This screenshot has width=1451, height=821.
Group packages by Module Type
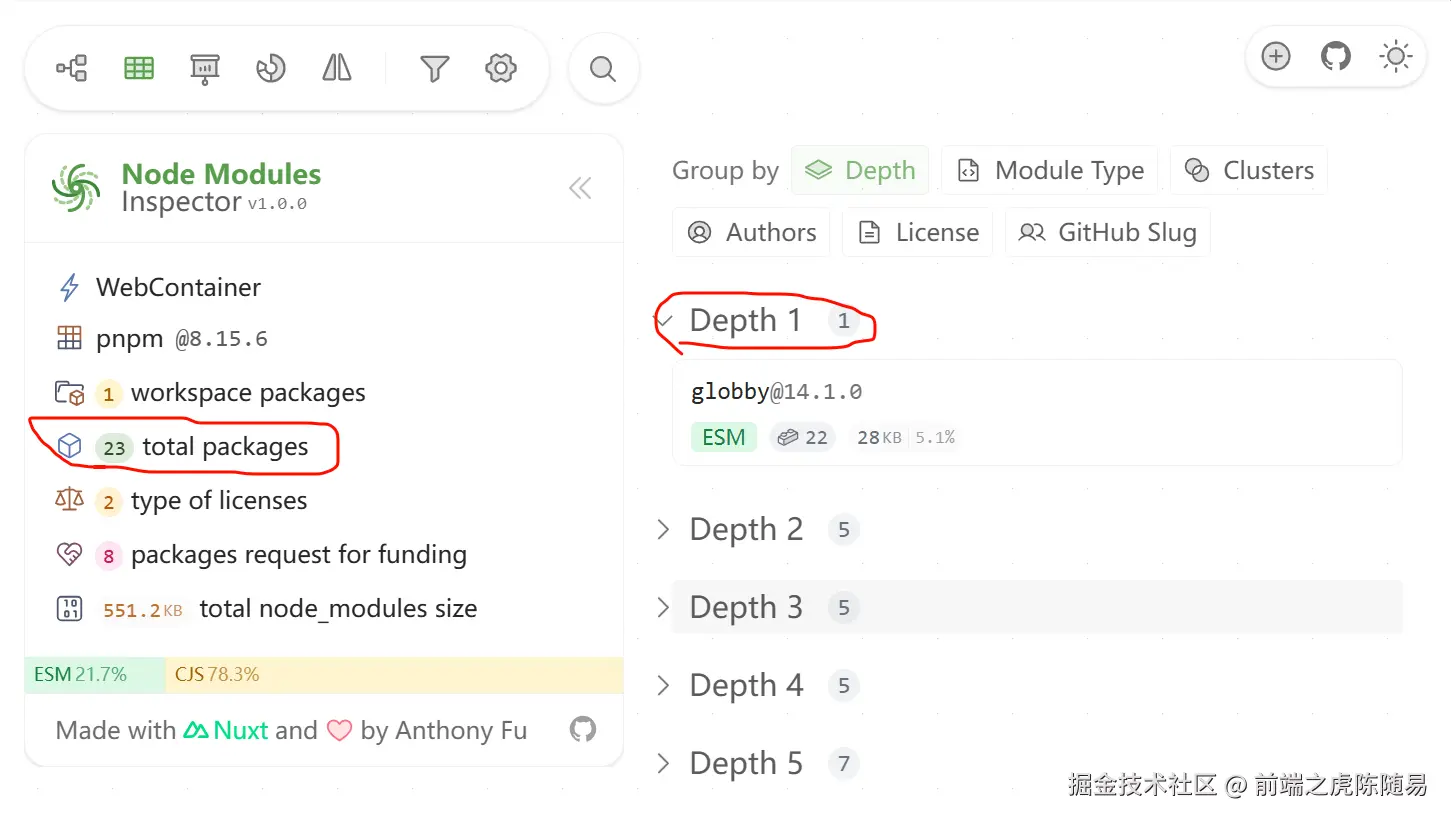1049,170
